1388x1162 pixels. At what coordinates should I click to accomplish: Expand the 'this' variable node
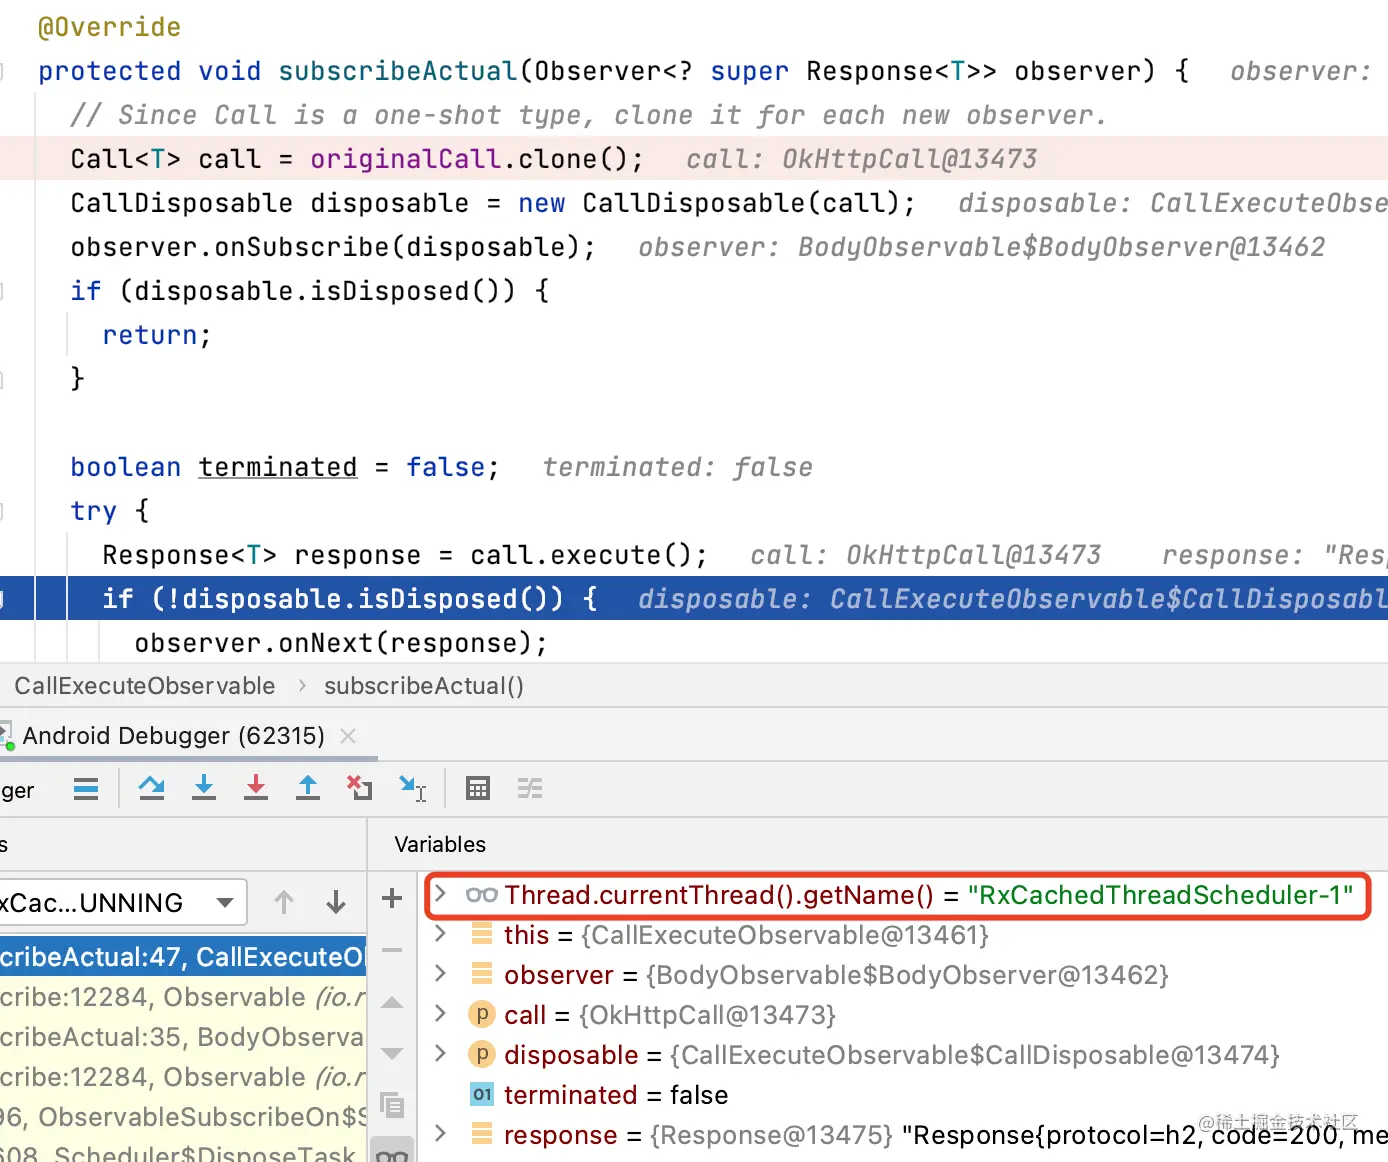[x=441, y=934]
